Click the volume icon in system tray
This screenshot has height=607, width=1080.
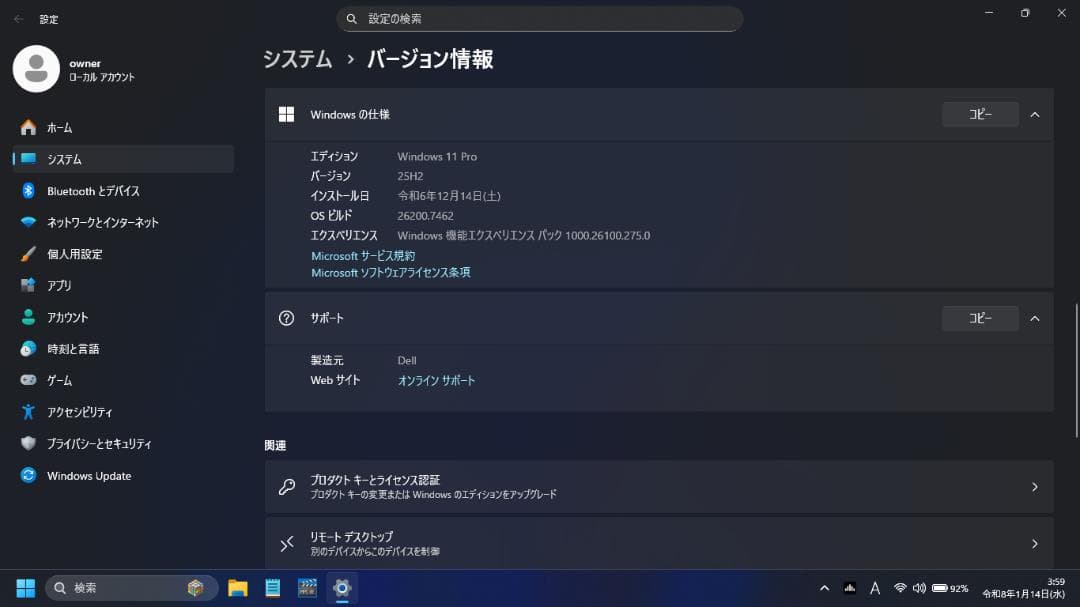[x=918, y=588]
